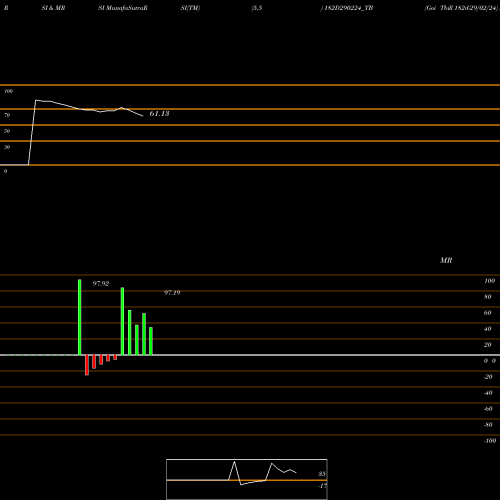Click the 80 label on MR axis
The image size is (500, 500).
488,297
